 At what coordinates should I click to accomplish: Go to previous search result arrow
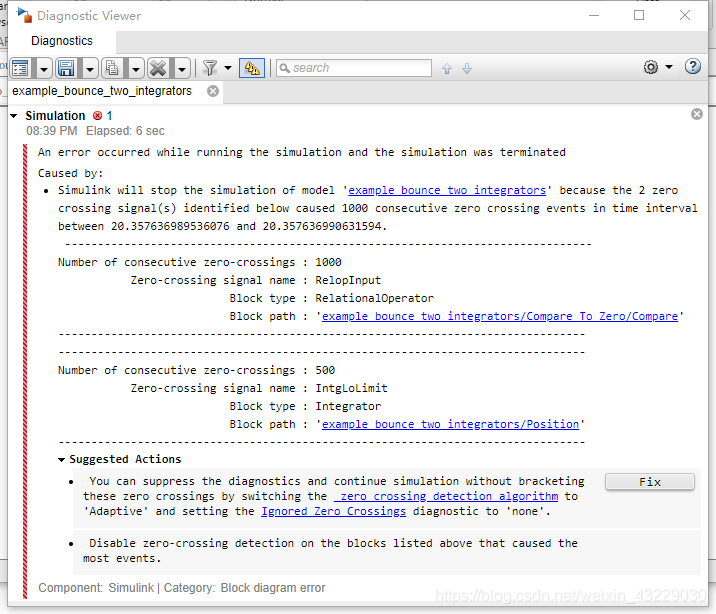(447, 68)
